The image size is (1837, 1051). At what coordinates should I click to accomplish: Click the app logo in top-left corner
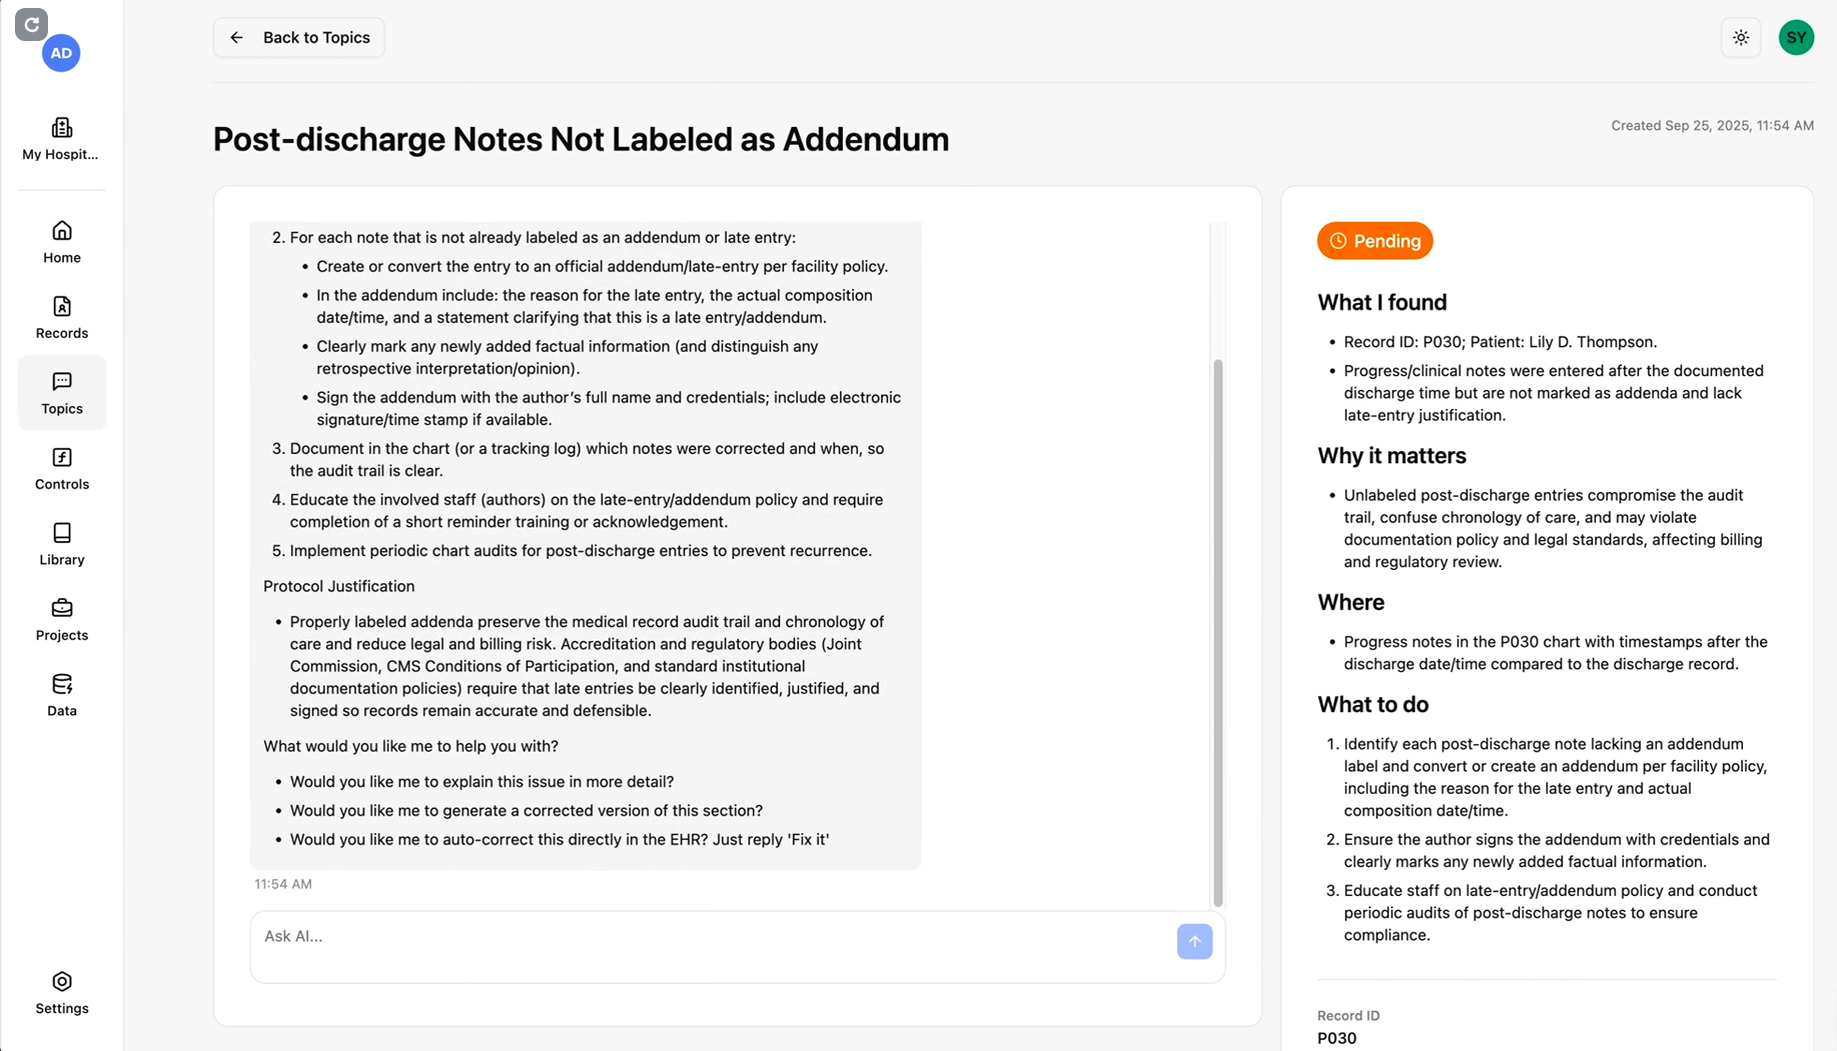pyautogui.click(x=31, y=24)
